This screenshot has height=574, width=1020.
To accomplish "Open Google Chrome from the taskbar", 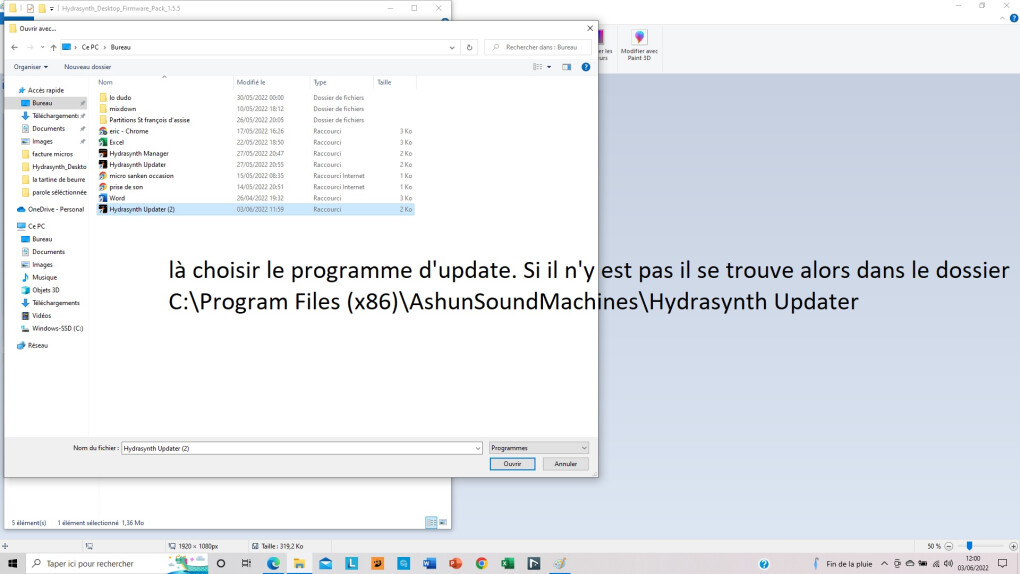I will tap(481, 564).
